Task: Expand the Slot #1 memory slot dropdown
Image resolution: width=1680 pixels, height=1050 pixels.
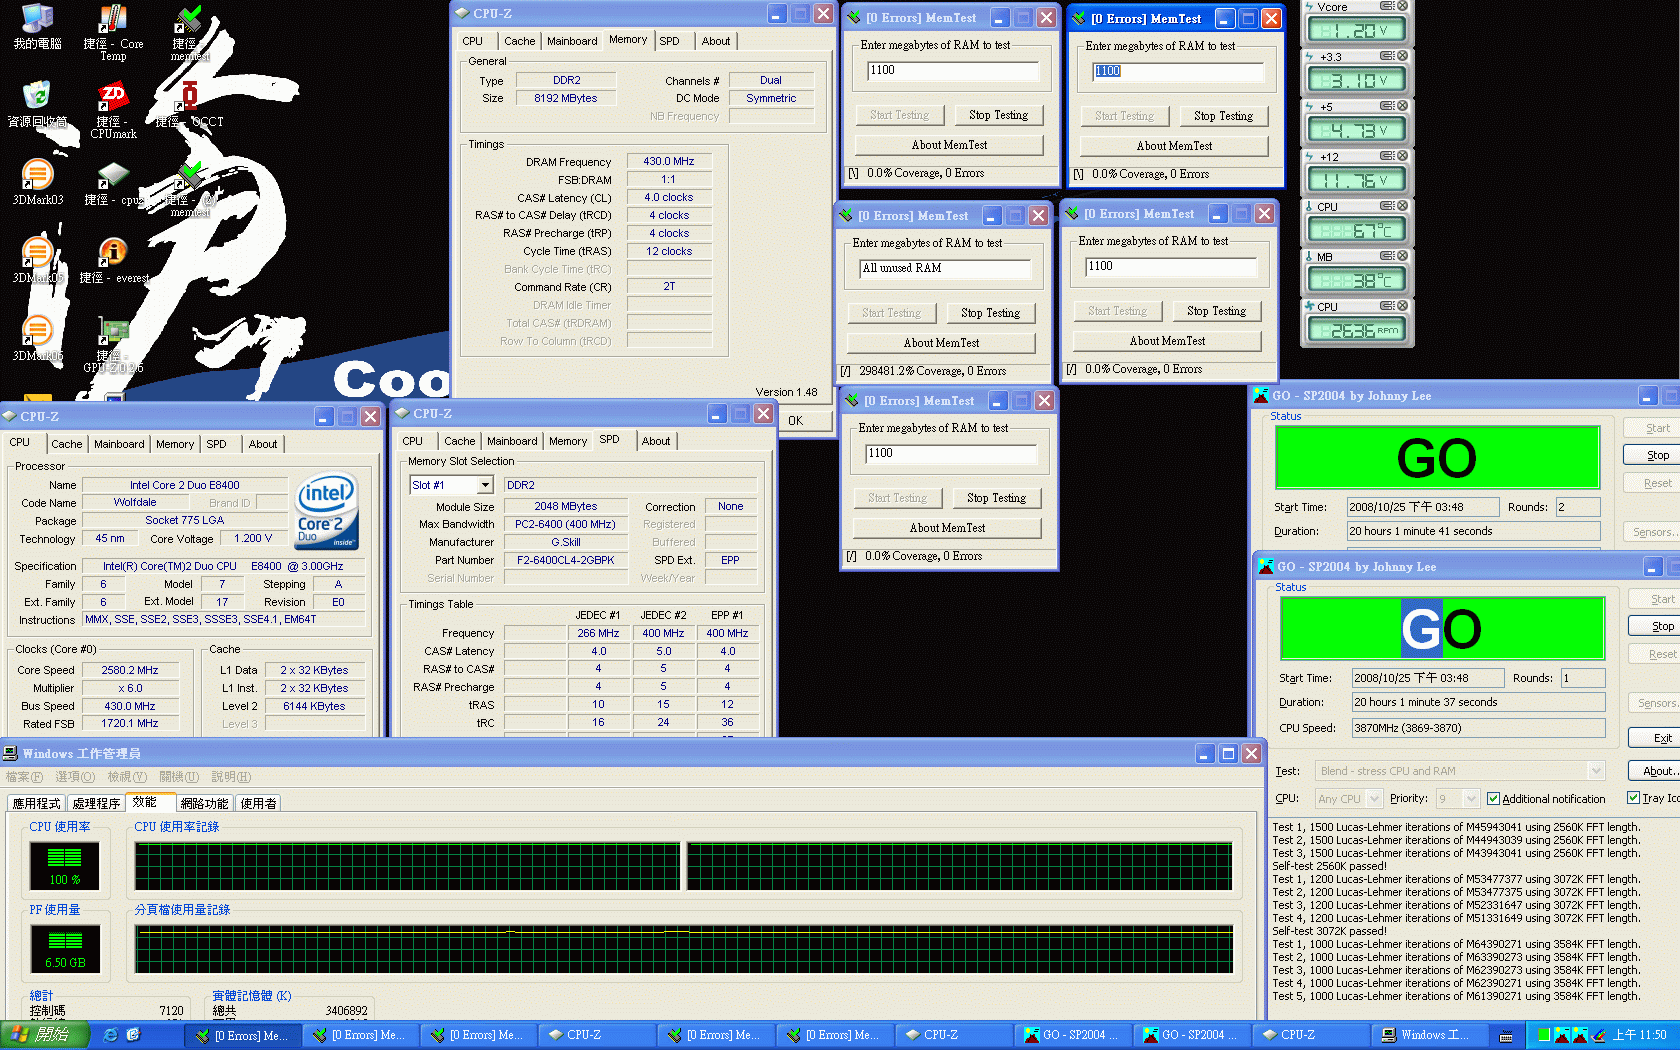Action: click(485, 485)
